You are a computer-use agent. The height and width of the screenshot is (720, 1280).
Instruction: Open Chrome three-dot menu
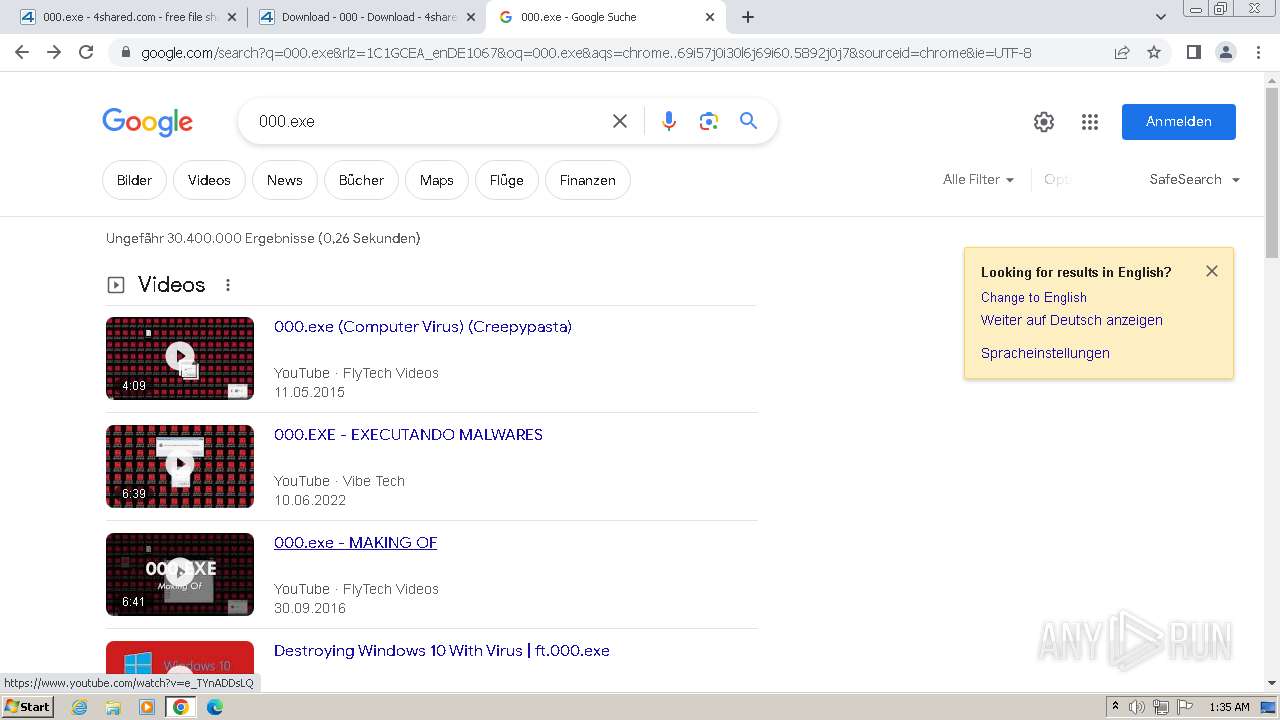coord(1258,52)
